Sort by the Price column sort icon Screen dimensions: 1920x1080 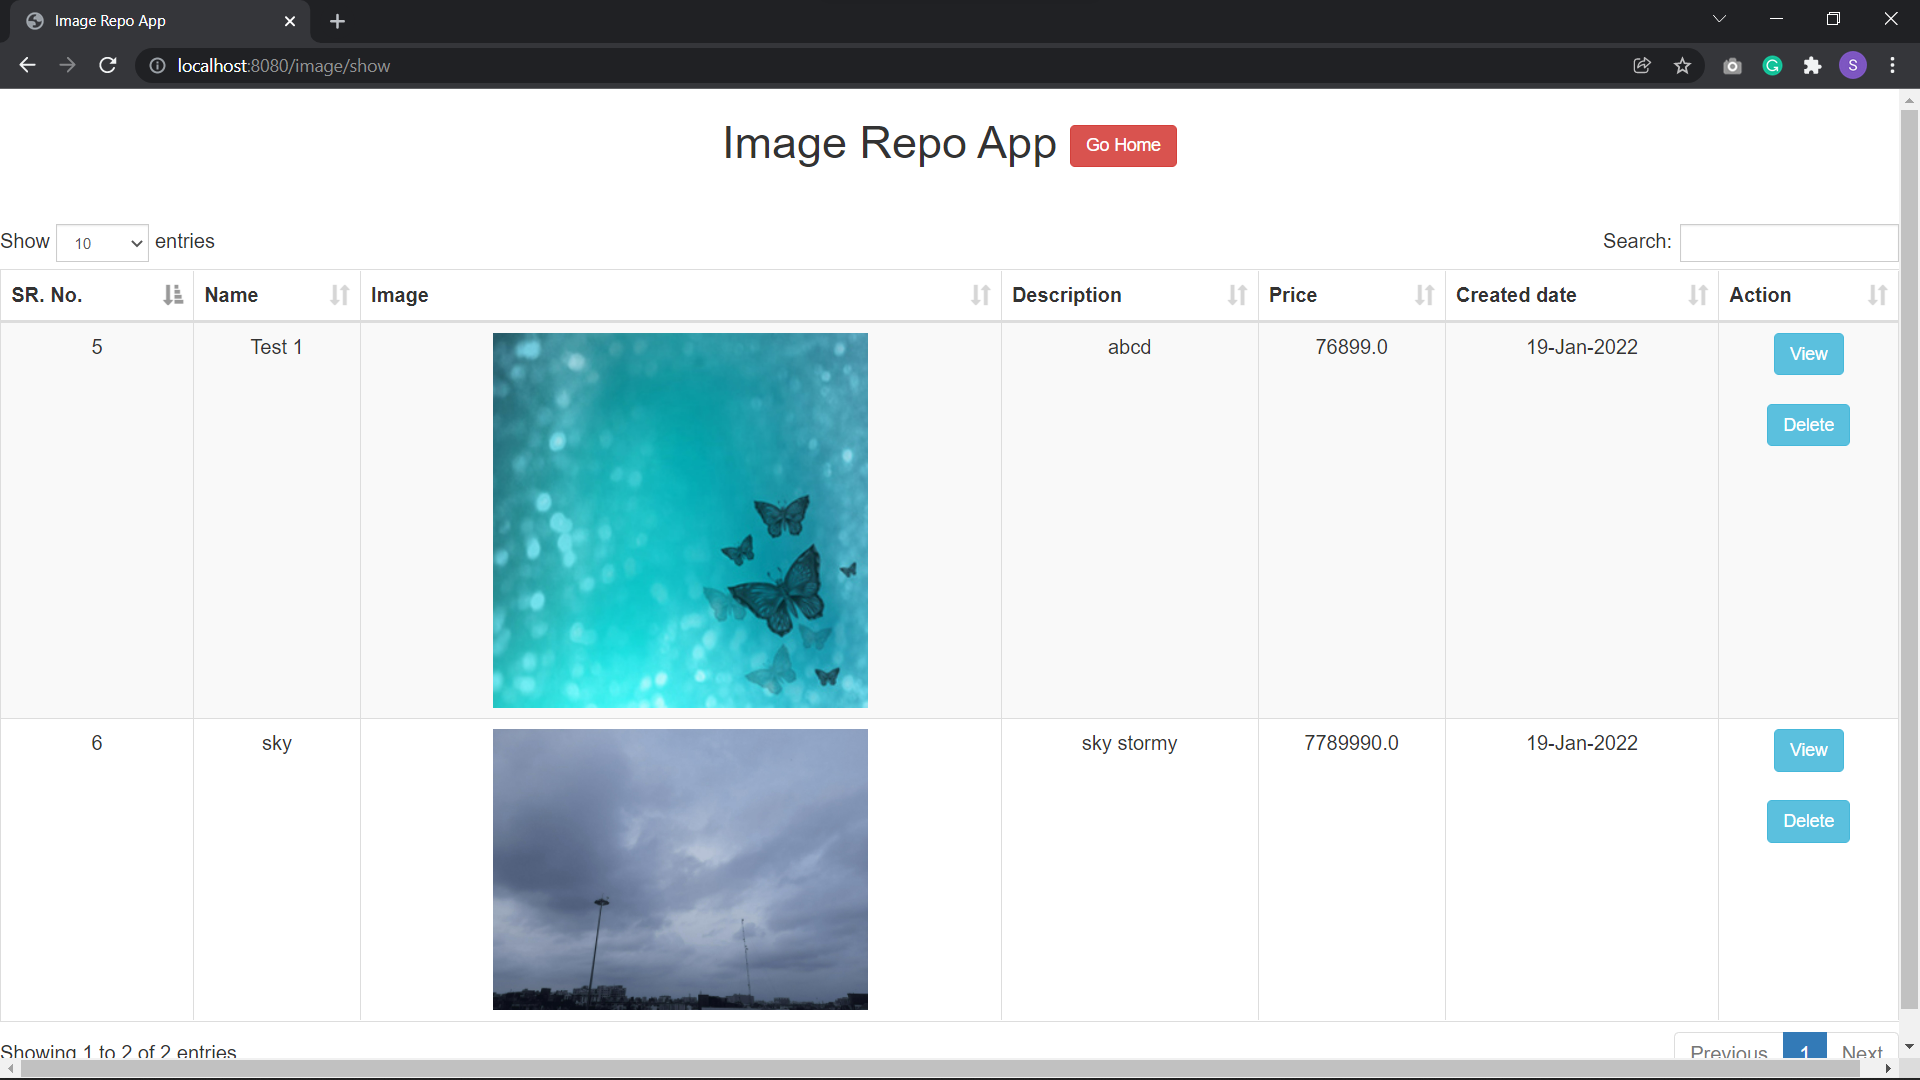1425,295
